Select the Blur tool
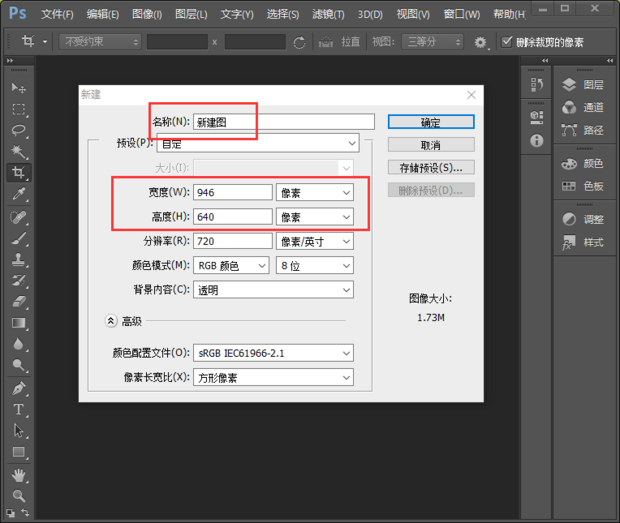This screenshot has height=523, width=620. tap(18, 344)
